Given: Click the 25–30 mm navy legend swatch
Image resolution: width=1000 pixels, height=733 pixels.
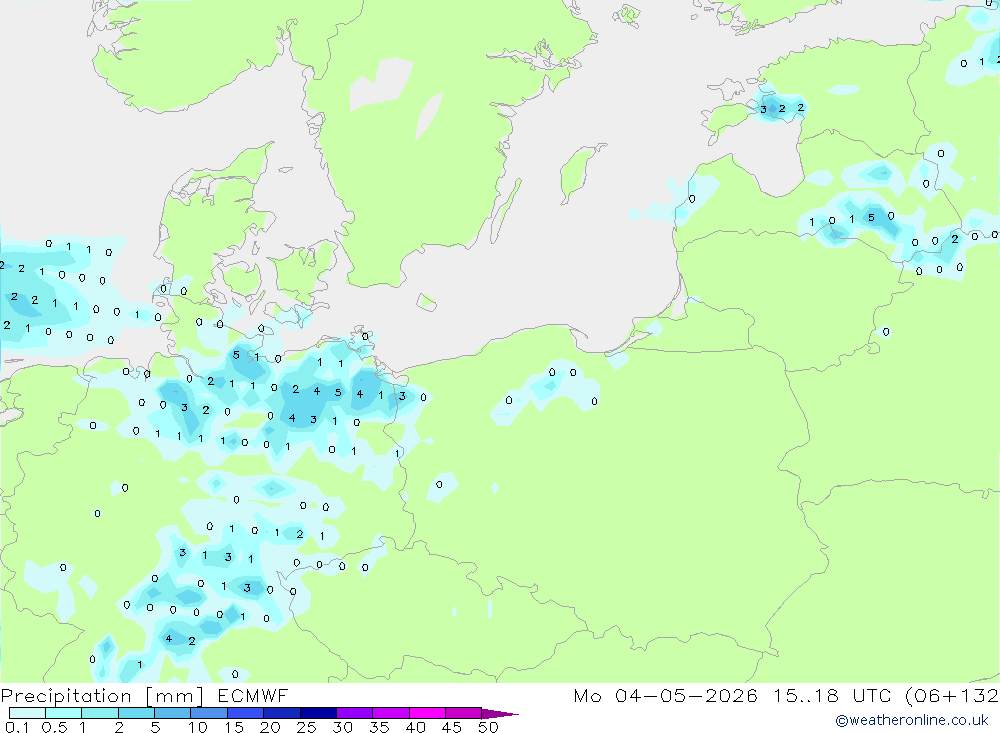Looking at the screenshot, I should coord(318,713).
